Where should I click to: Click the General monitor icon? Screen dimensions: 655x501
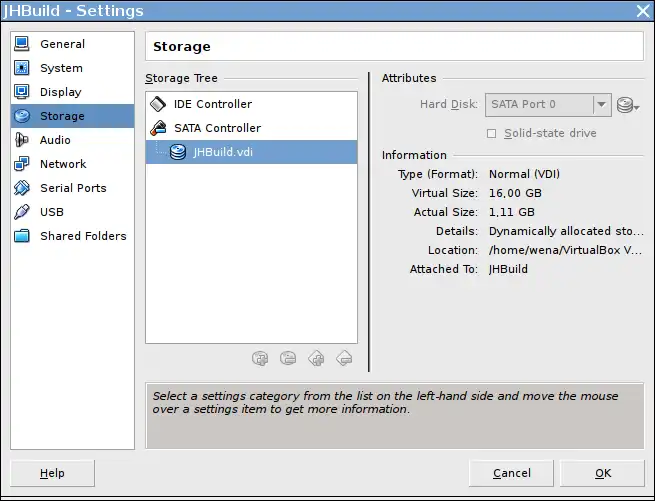pyautogui.click(x=22, y=44)
